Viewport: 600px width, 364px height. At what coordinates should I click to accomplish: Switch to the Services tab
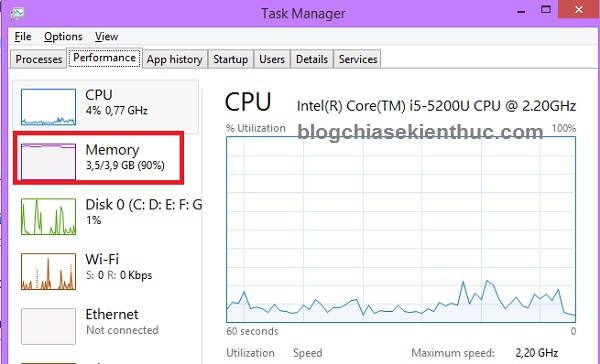point(358,59)
